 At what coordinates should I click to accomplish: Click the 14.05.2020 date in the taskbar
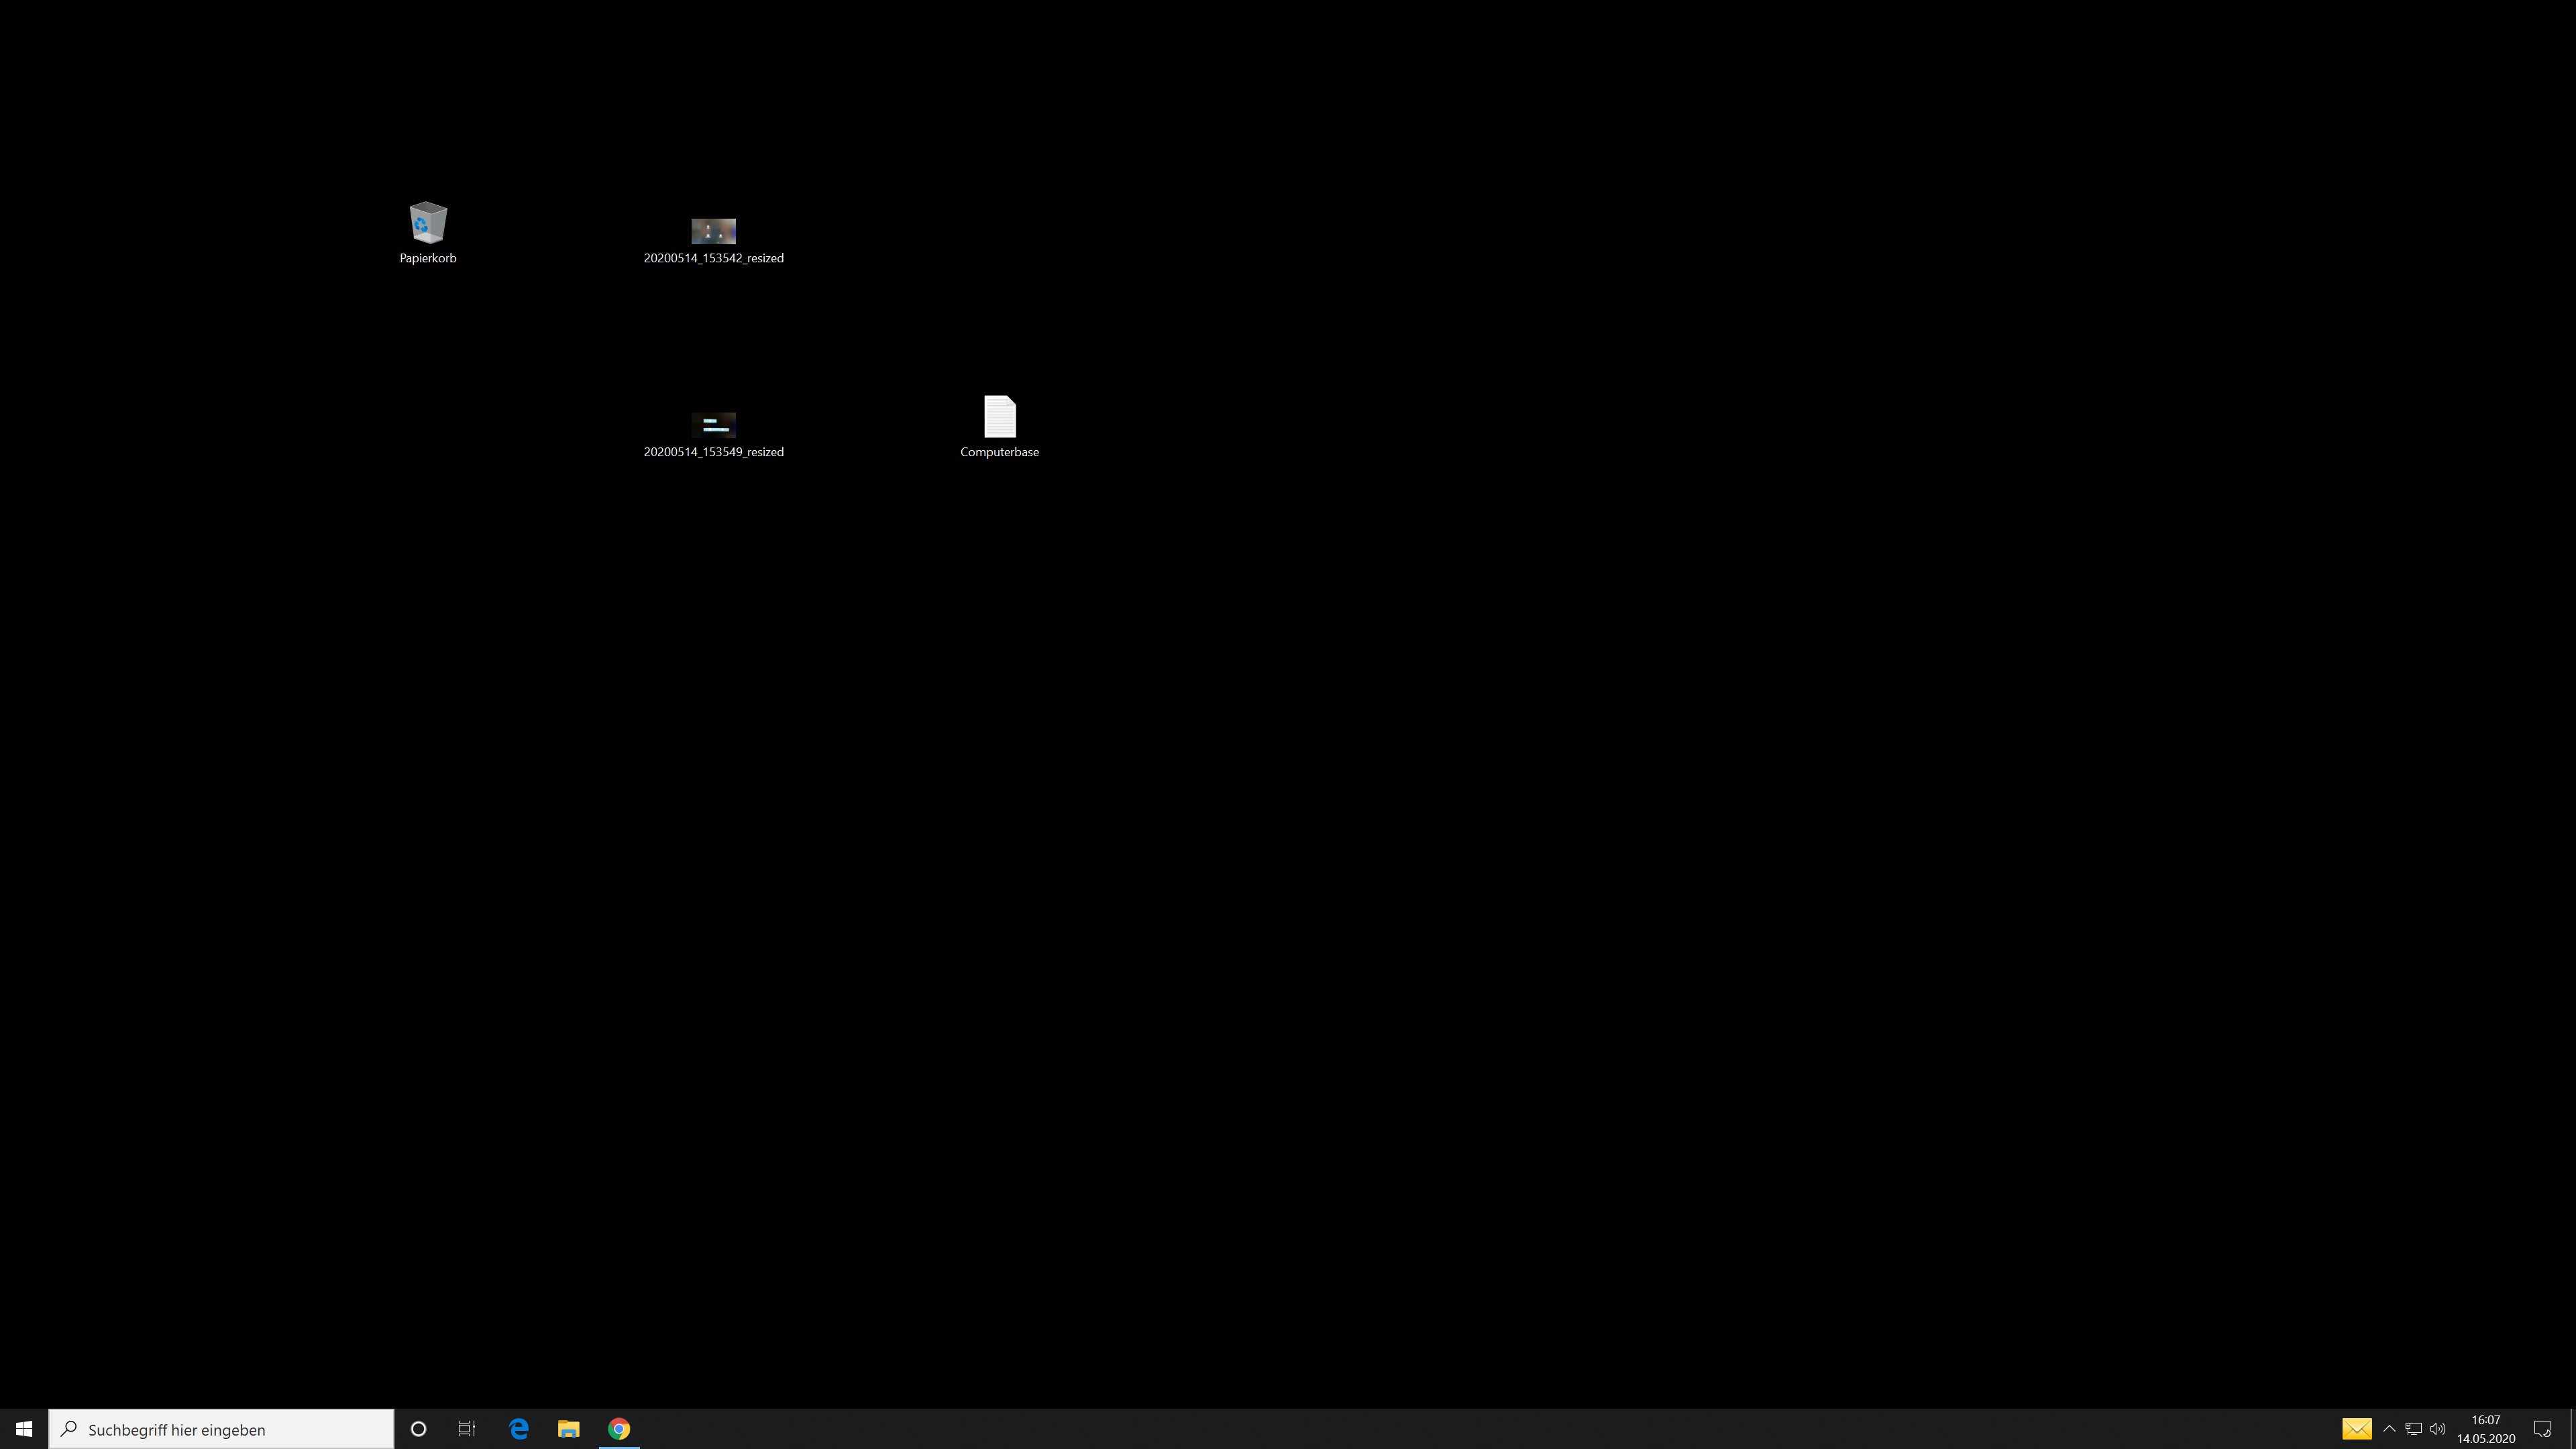2485,1439
